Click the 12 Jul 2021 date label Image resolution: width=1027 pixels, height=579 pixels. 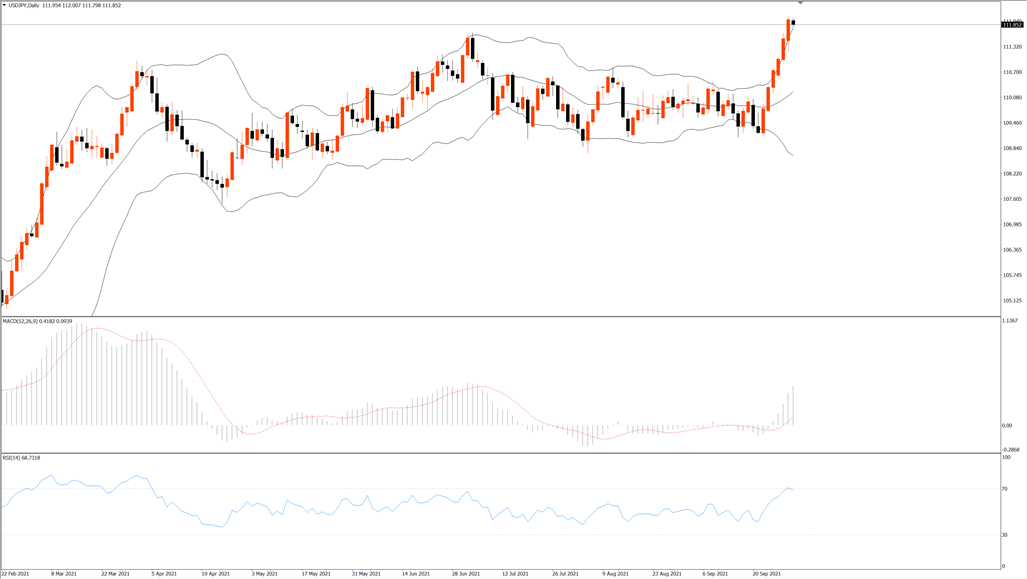[515, 574]
